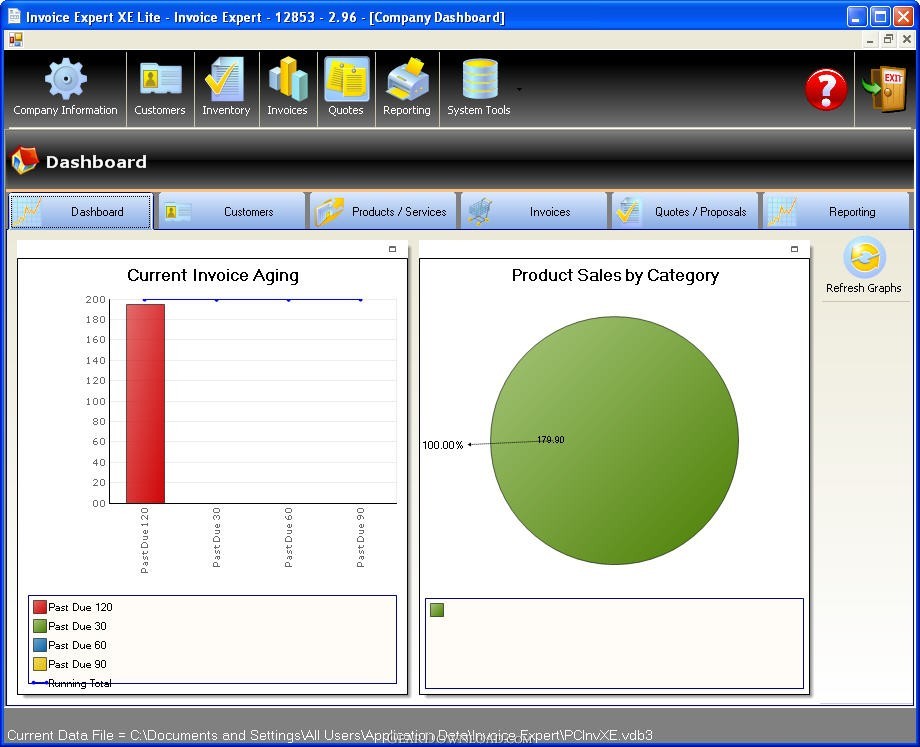Open the Customers toolbar icon
Screen dimensions: 920x747
[x=160, y=87]
